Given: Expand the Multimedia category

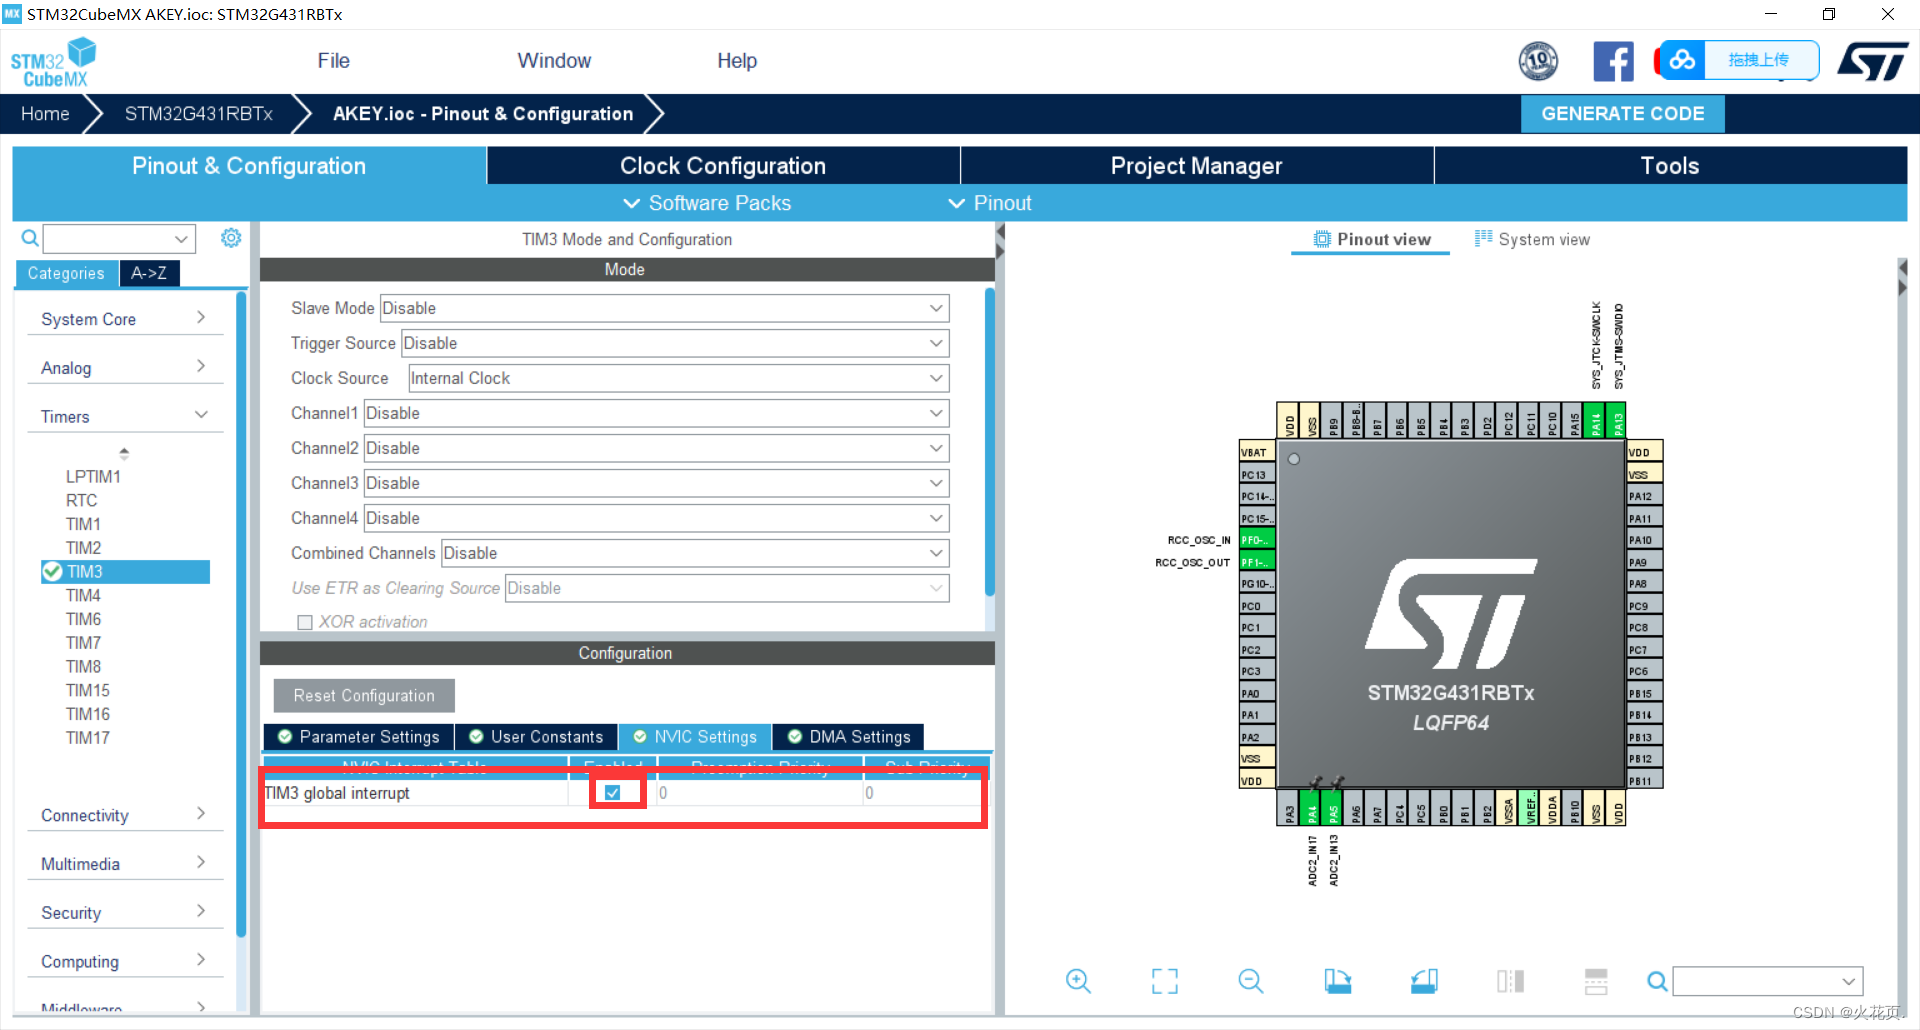Looking at the screenshot, I should click(124, 864).
